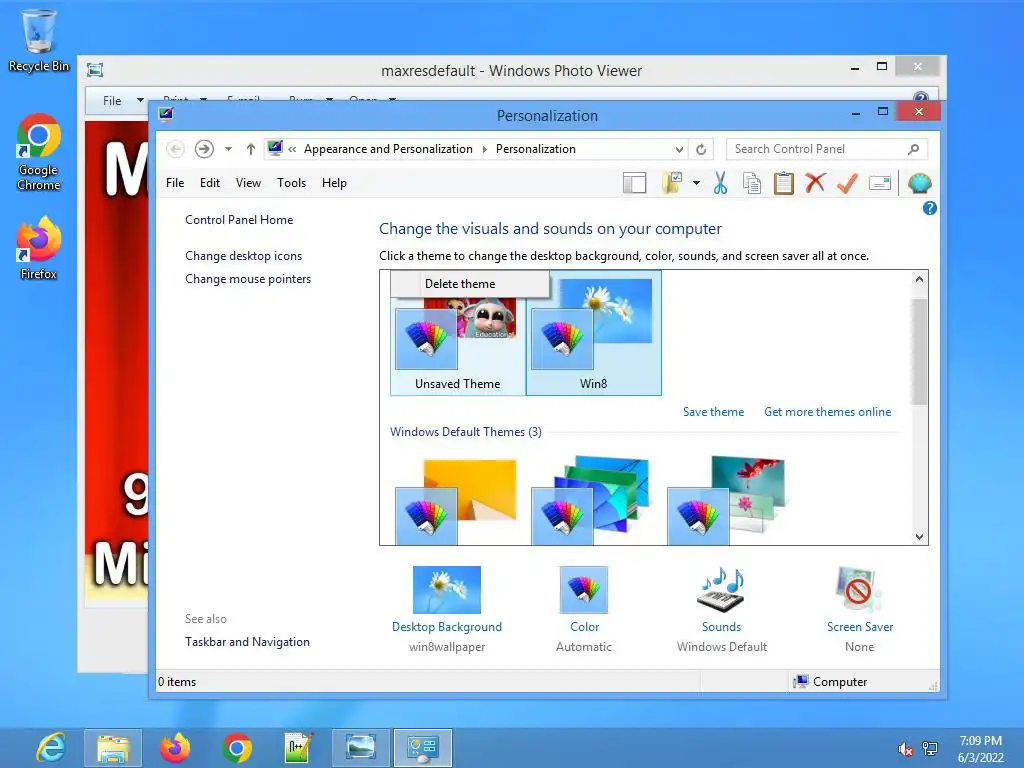Click Change desktop icons link
The width and height of the screenshot is (1024, 768).
pos(244,256)
